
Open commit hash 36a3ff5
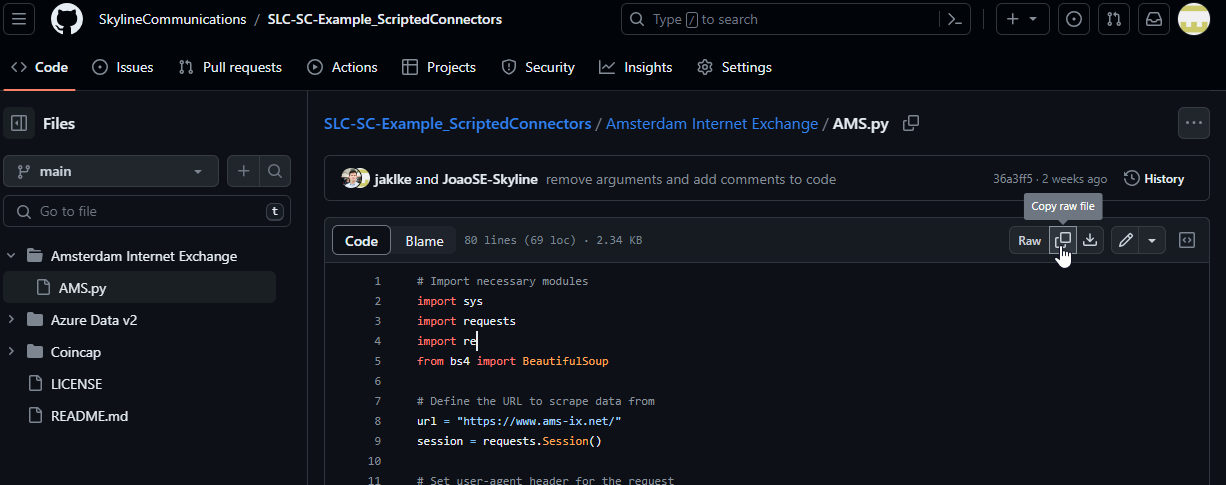pos(1011,179)
